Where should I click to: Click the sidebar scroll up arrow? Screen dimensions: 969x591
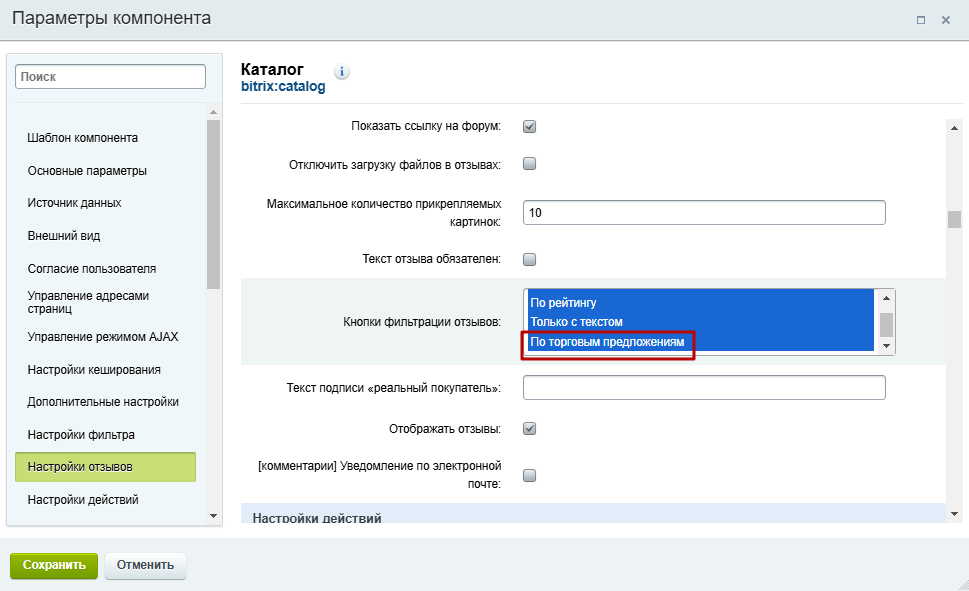click(213, 112)
